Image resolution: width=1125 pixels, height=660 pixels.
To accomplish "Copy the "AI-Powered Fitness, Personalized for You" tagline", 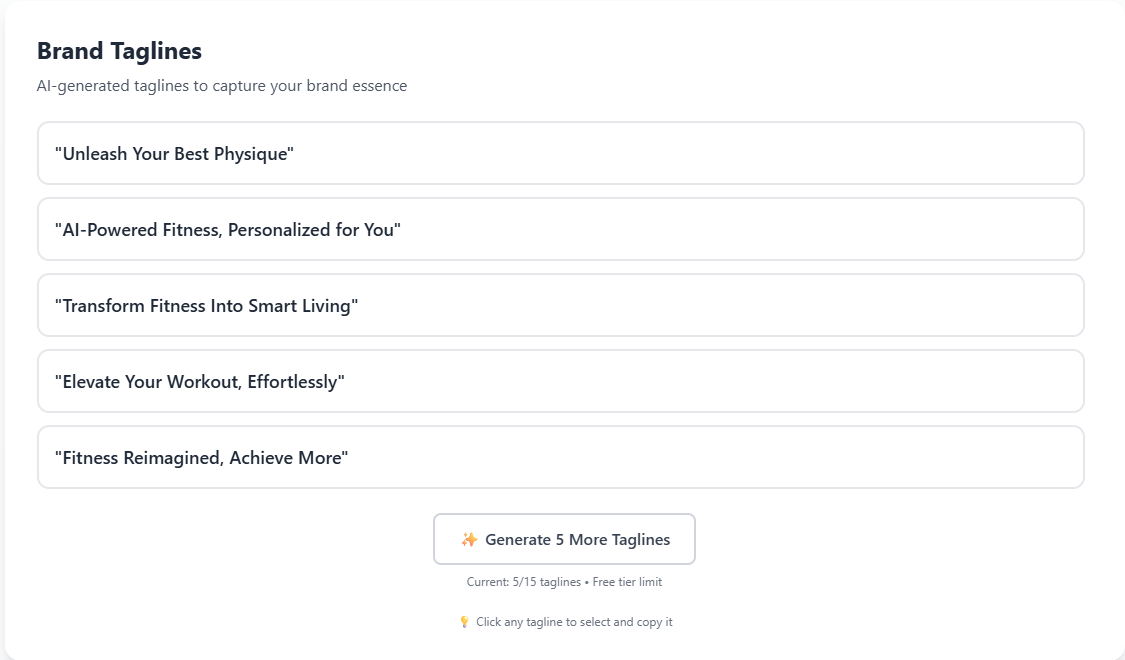I will 560,229.
